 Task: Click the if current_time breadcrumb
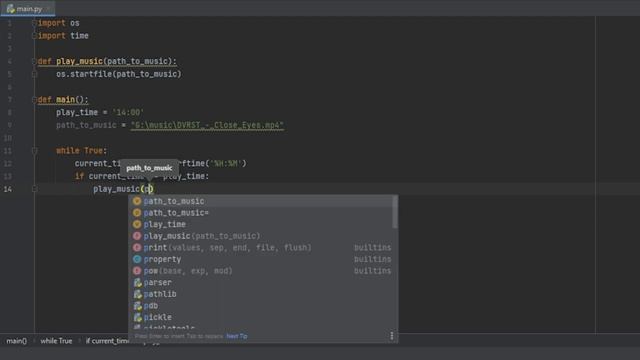(x=107, y=341)
